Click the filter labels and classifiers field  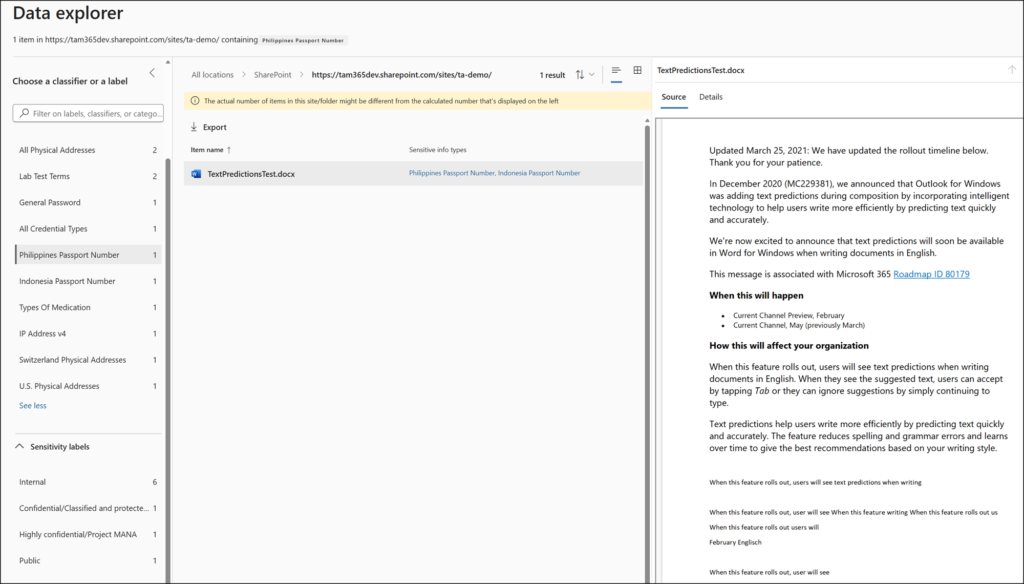[x=95, y=114]
